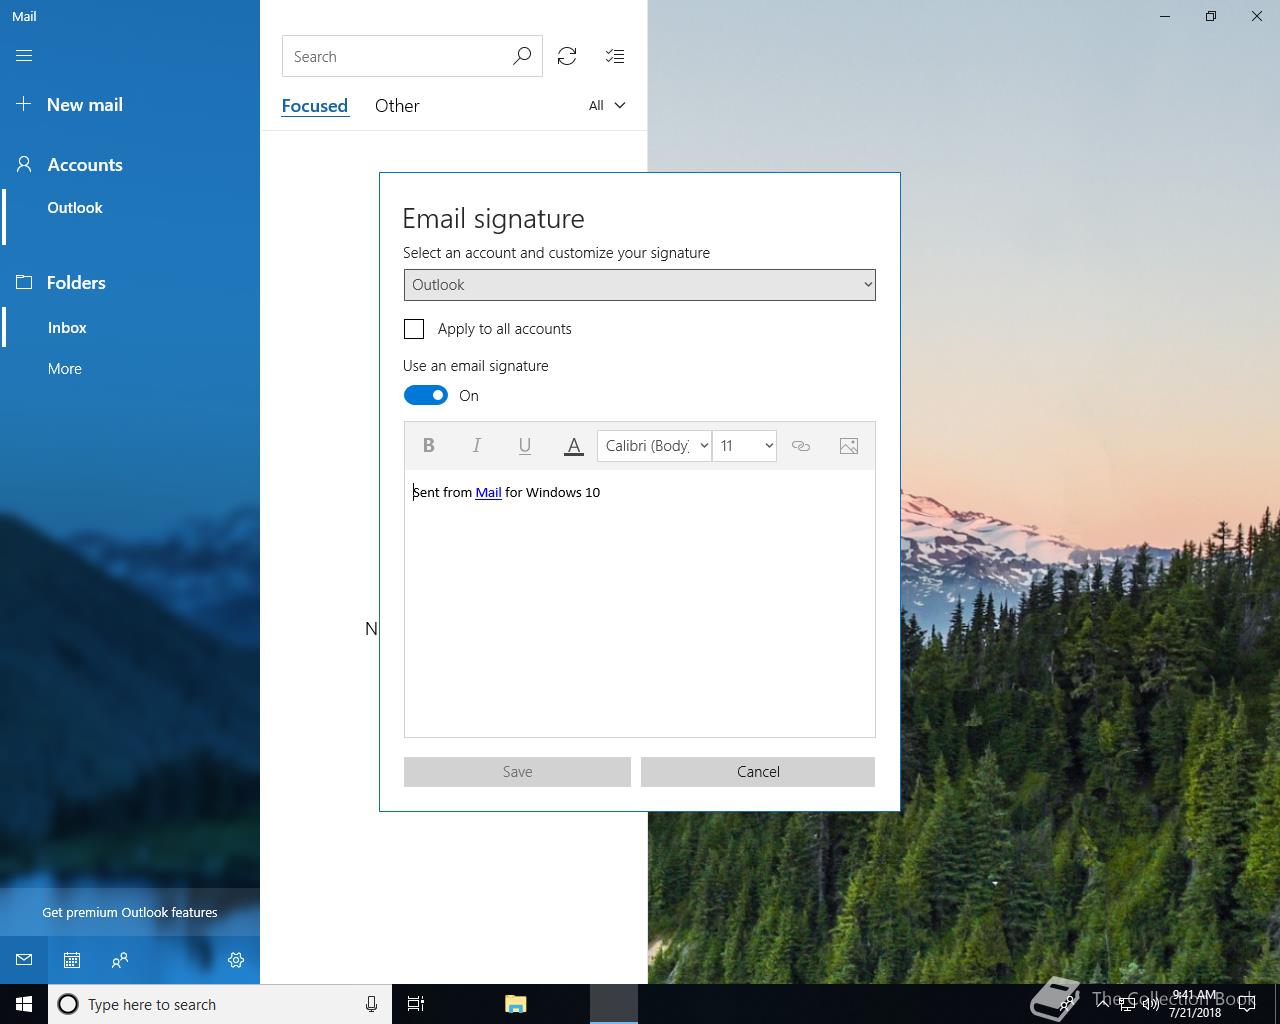Activate Cortana microphone icon
This screenshot has width=1280, height=1024.
371,1004
